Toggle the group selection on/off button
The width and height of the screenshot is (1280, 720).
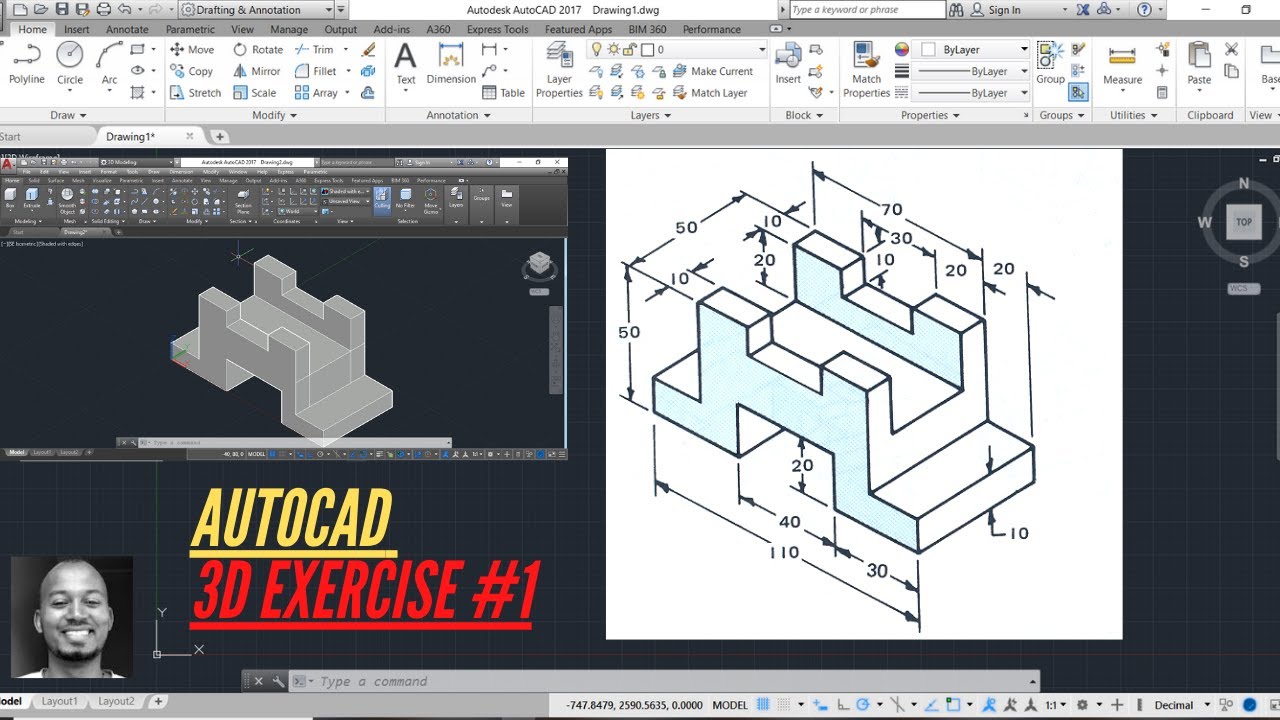[1078, 93]
